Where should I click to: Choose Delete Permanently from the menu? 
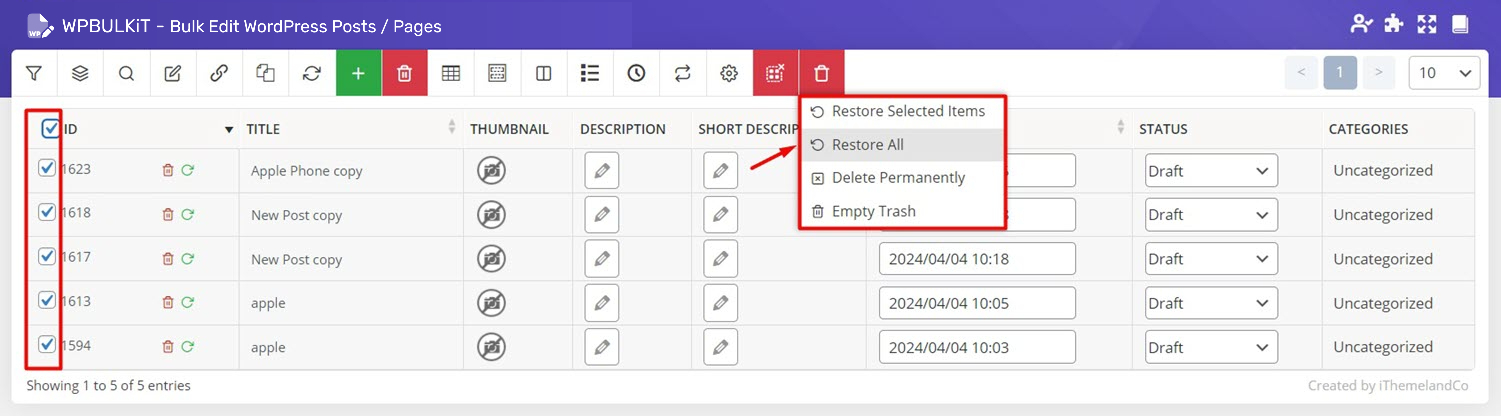[x=901, y=178]
